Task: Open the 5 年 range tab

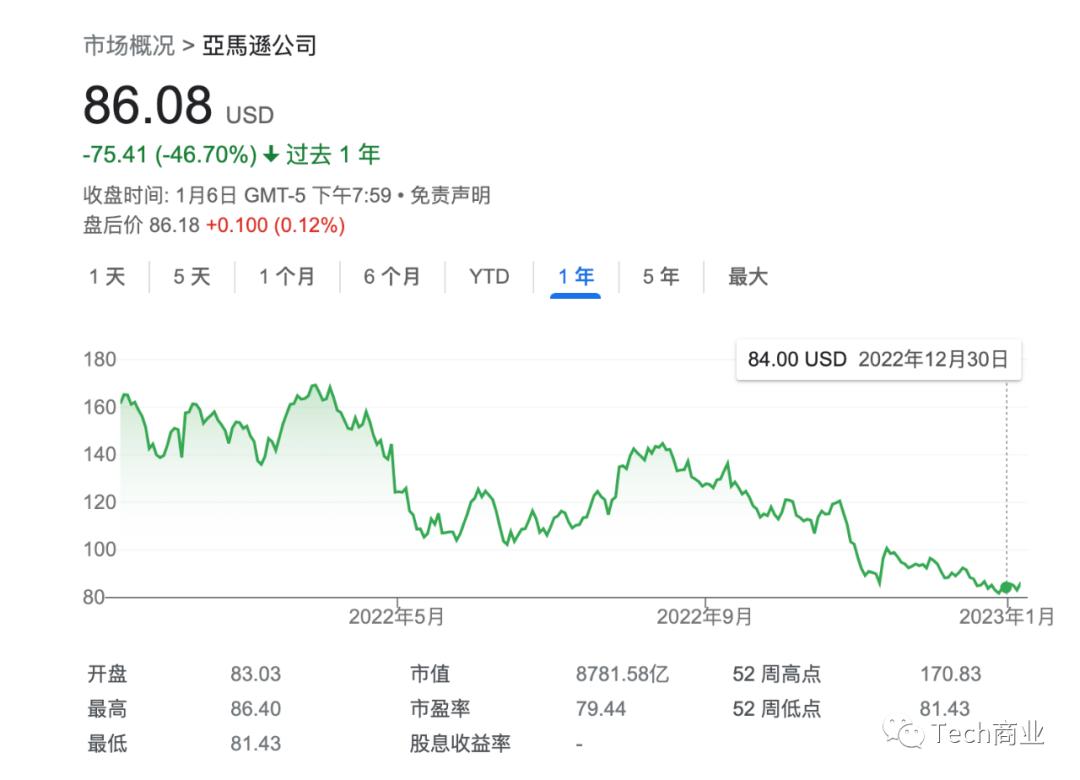Action: tap(661, 277)
